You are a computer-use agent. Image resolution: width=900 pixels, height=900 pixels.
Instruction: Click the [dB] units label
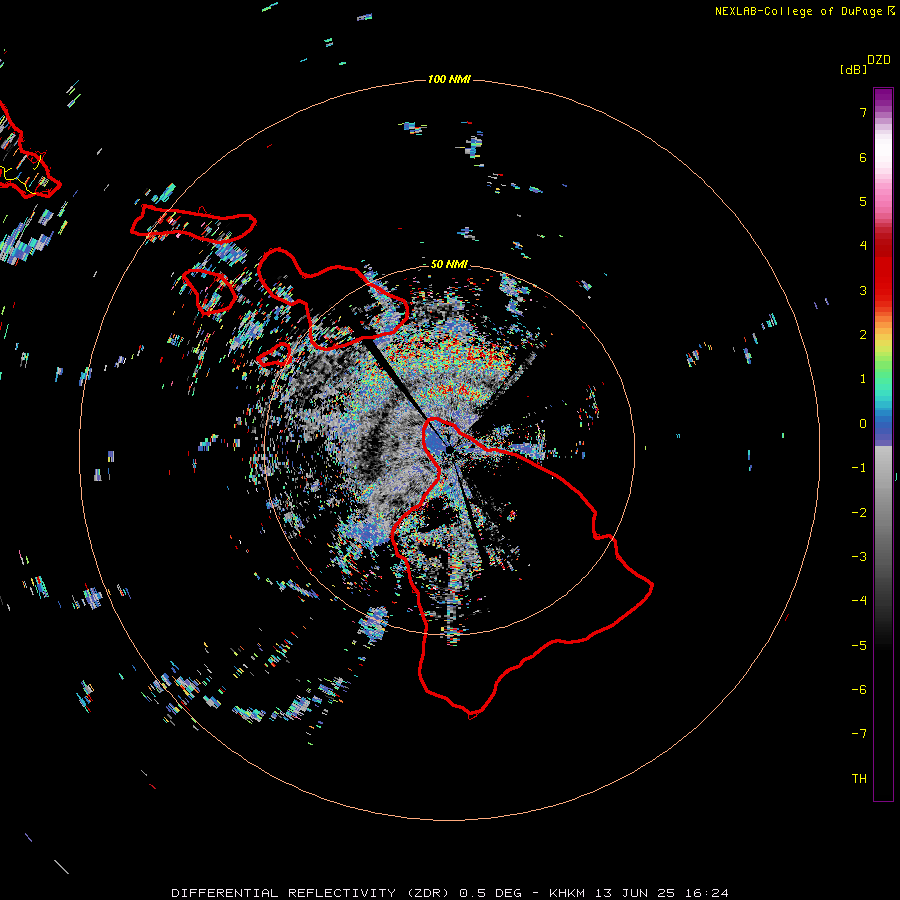pos(853,69)
